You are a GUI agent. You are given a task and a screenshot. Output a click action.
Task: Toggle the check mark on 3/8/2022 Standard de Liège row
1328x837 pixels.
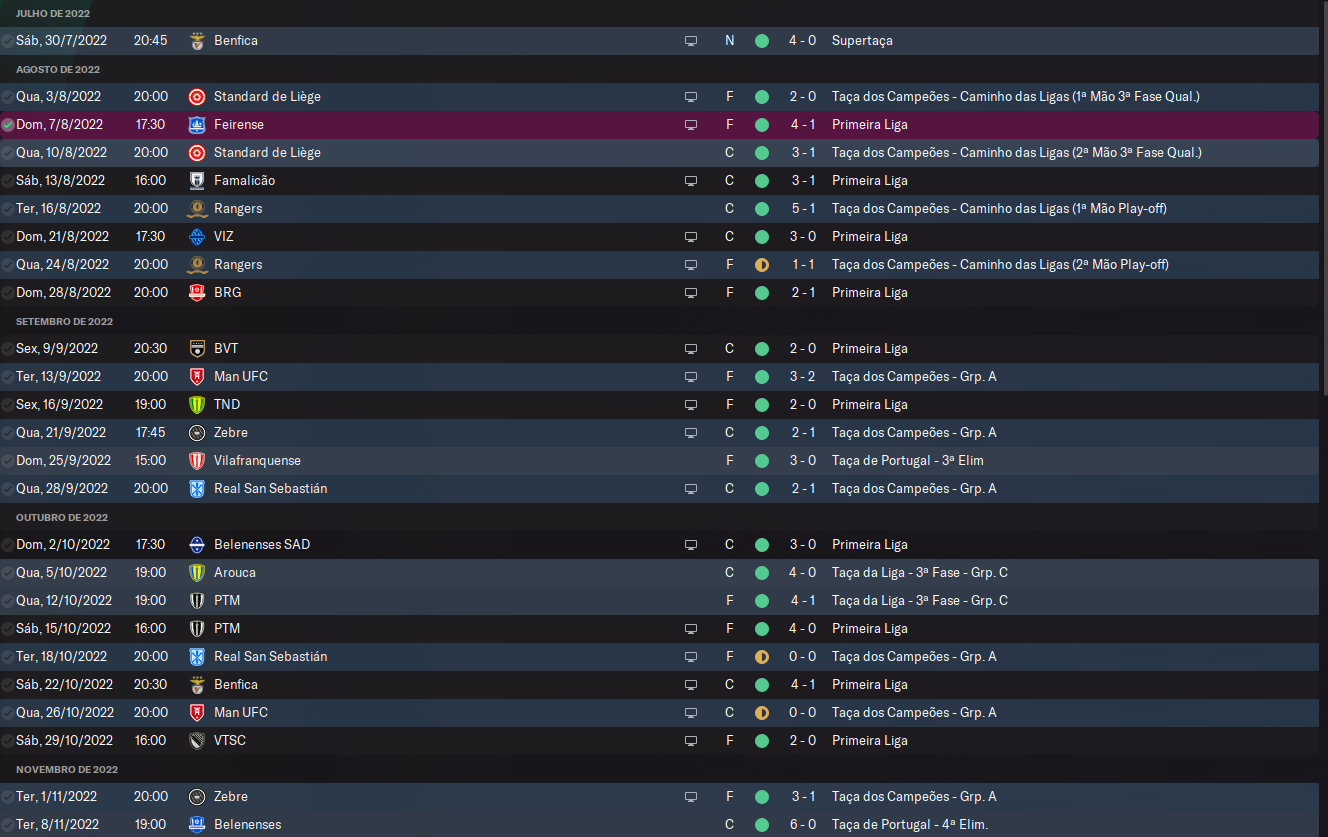(8, 97)
